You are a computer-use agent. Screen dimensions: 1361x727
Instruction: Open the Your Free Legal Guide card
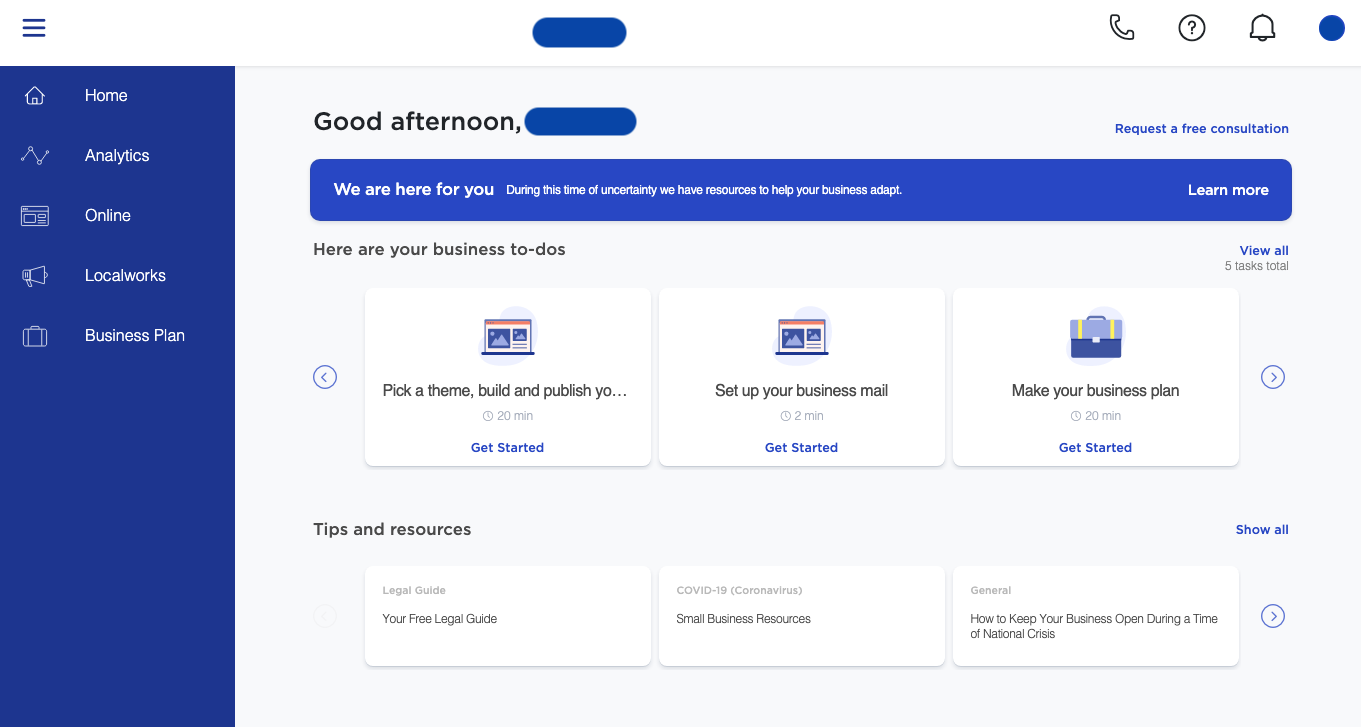coord(507,616)
